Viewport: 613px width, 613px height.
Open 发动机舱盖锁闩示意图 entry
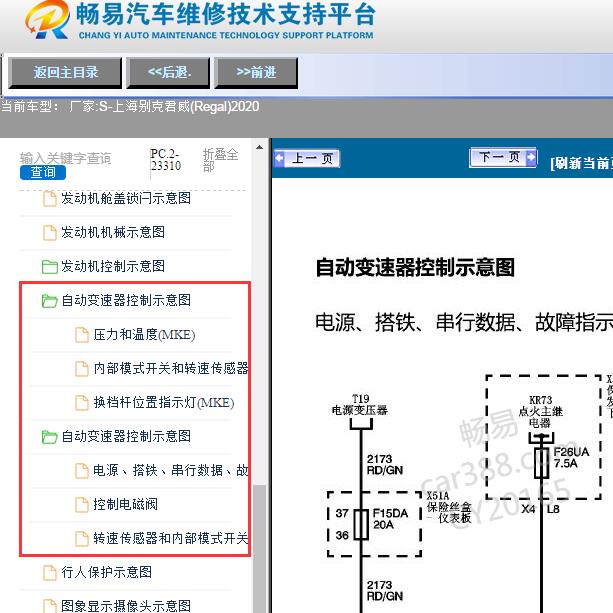point(126,198)
